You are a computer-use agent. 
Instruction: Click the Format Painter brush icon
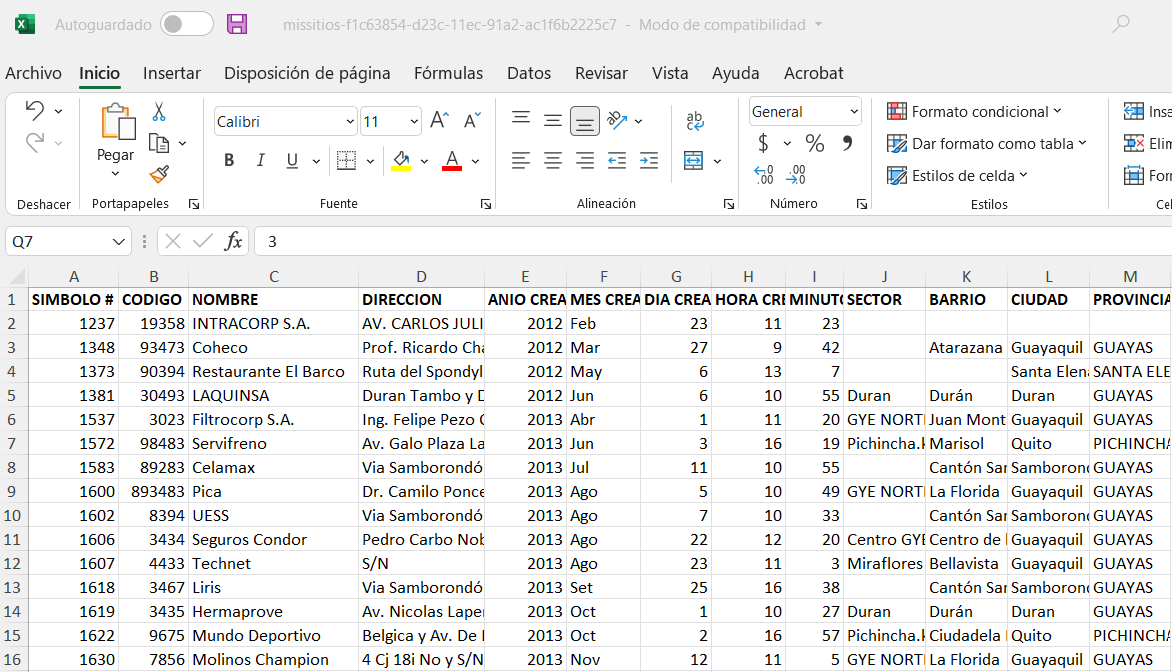tap(158, 174)
